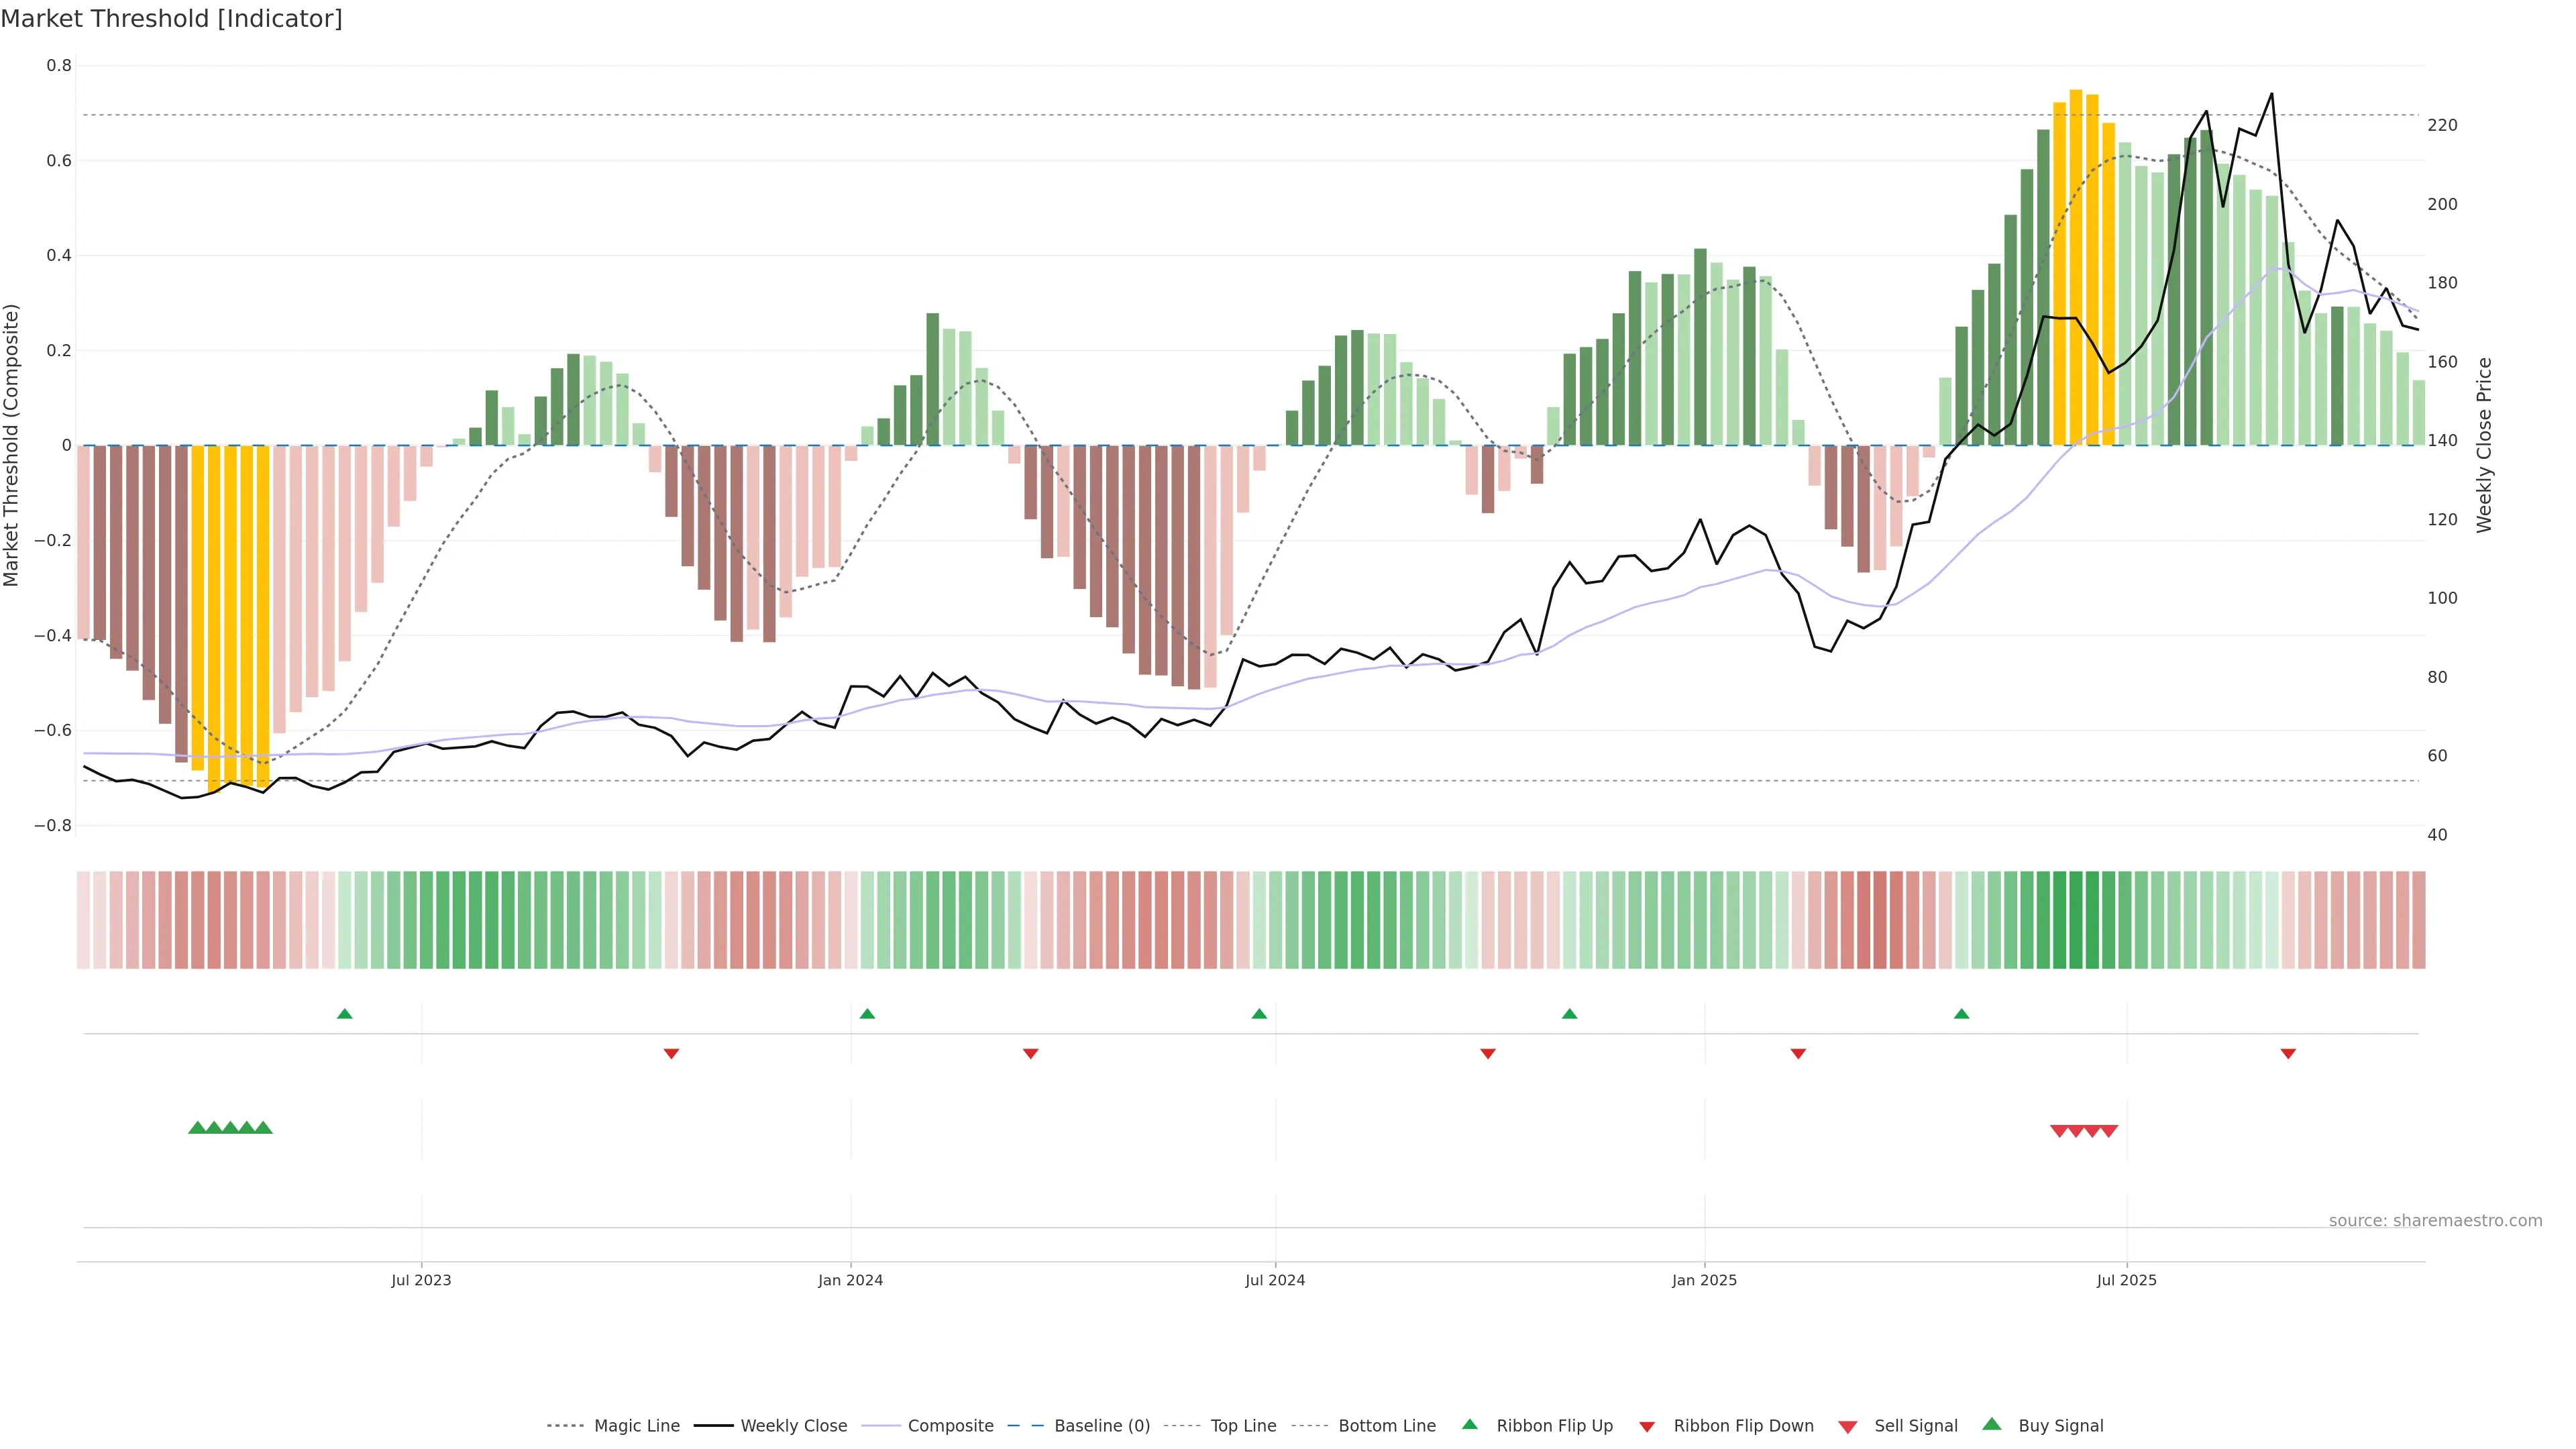The image size is (2576, 1449).
Task: Click Market Threshold [Indicator] chart title
Action: pos(171,19)
